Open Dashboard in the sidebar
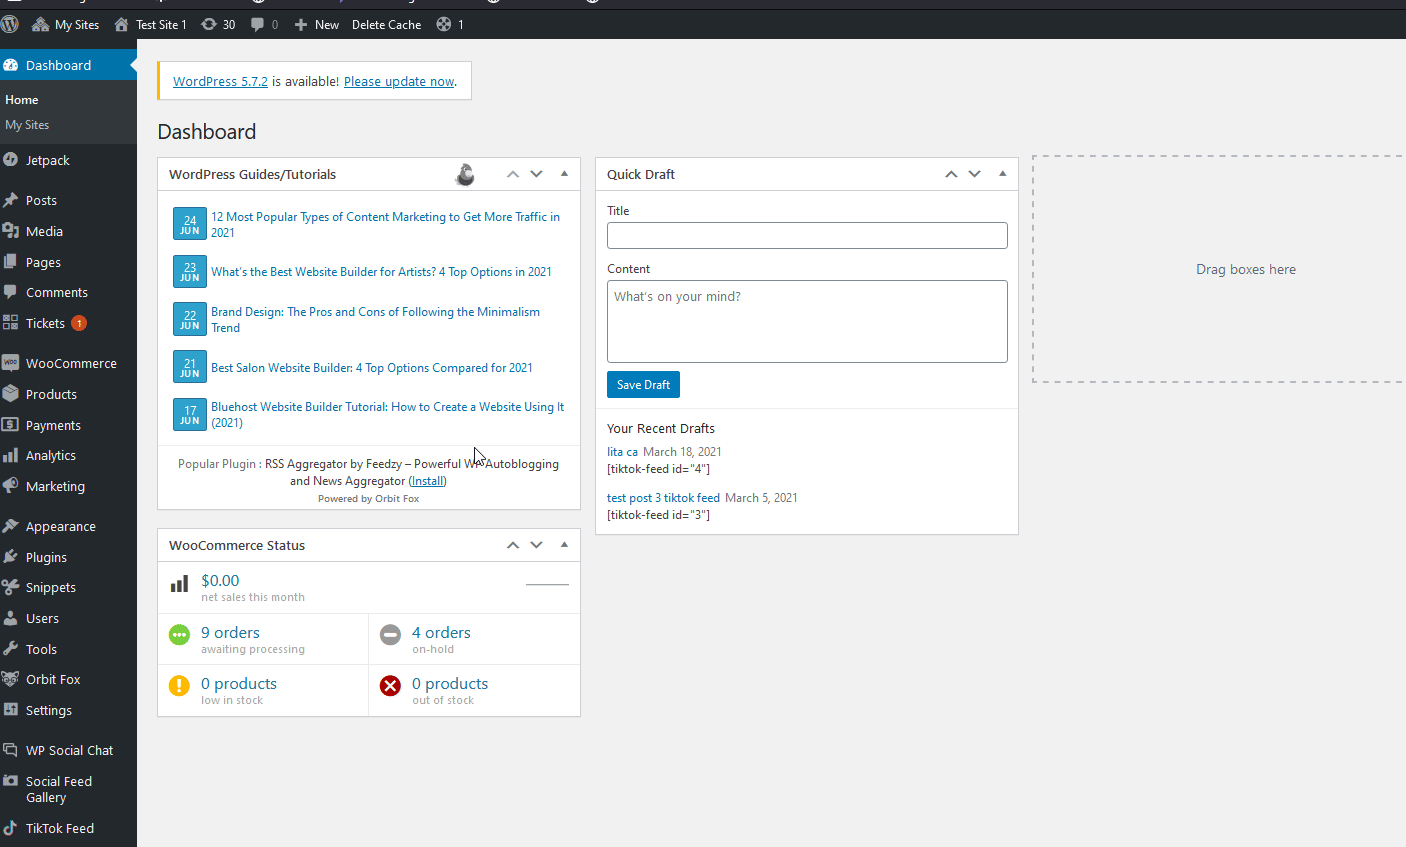1406x847 pixels. click(68, 65)
